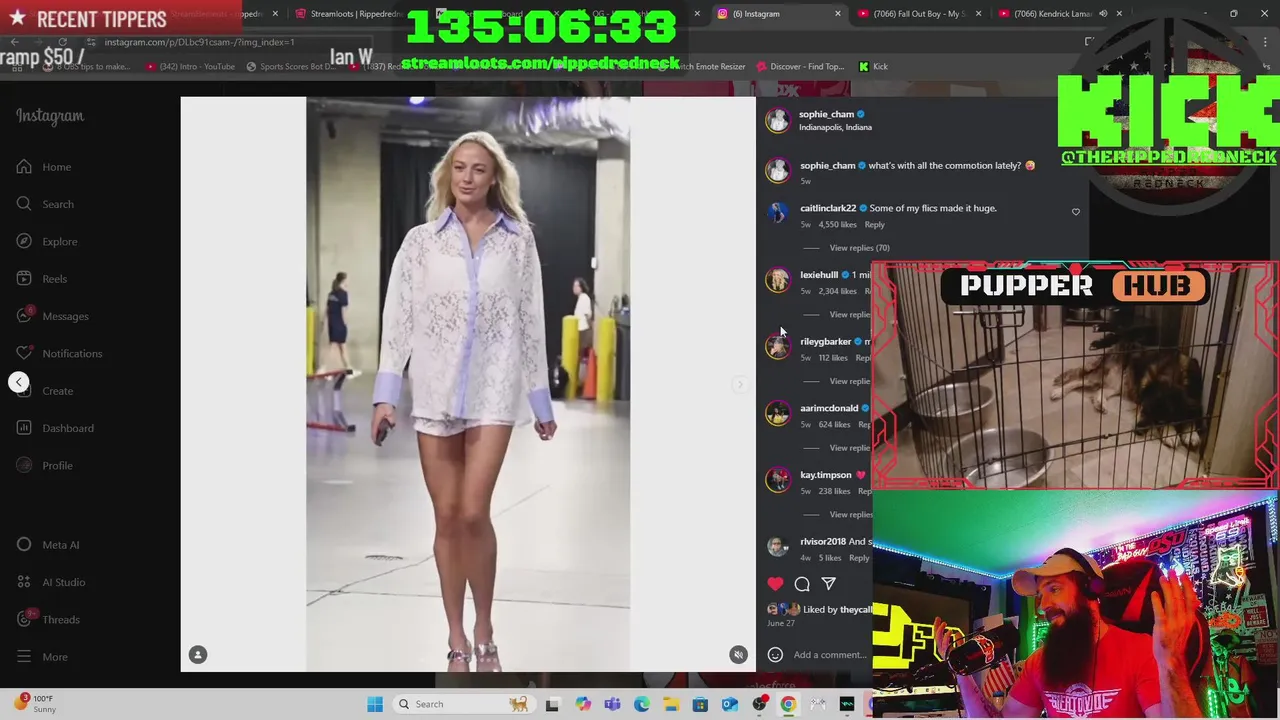This screenshot has height=720, width=1280.
Task: Click caitlinclark22's avatar
Action: 777,213
